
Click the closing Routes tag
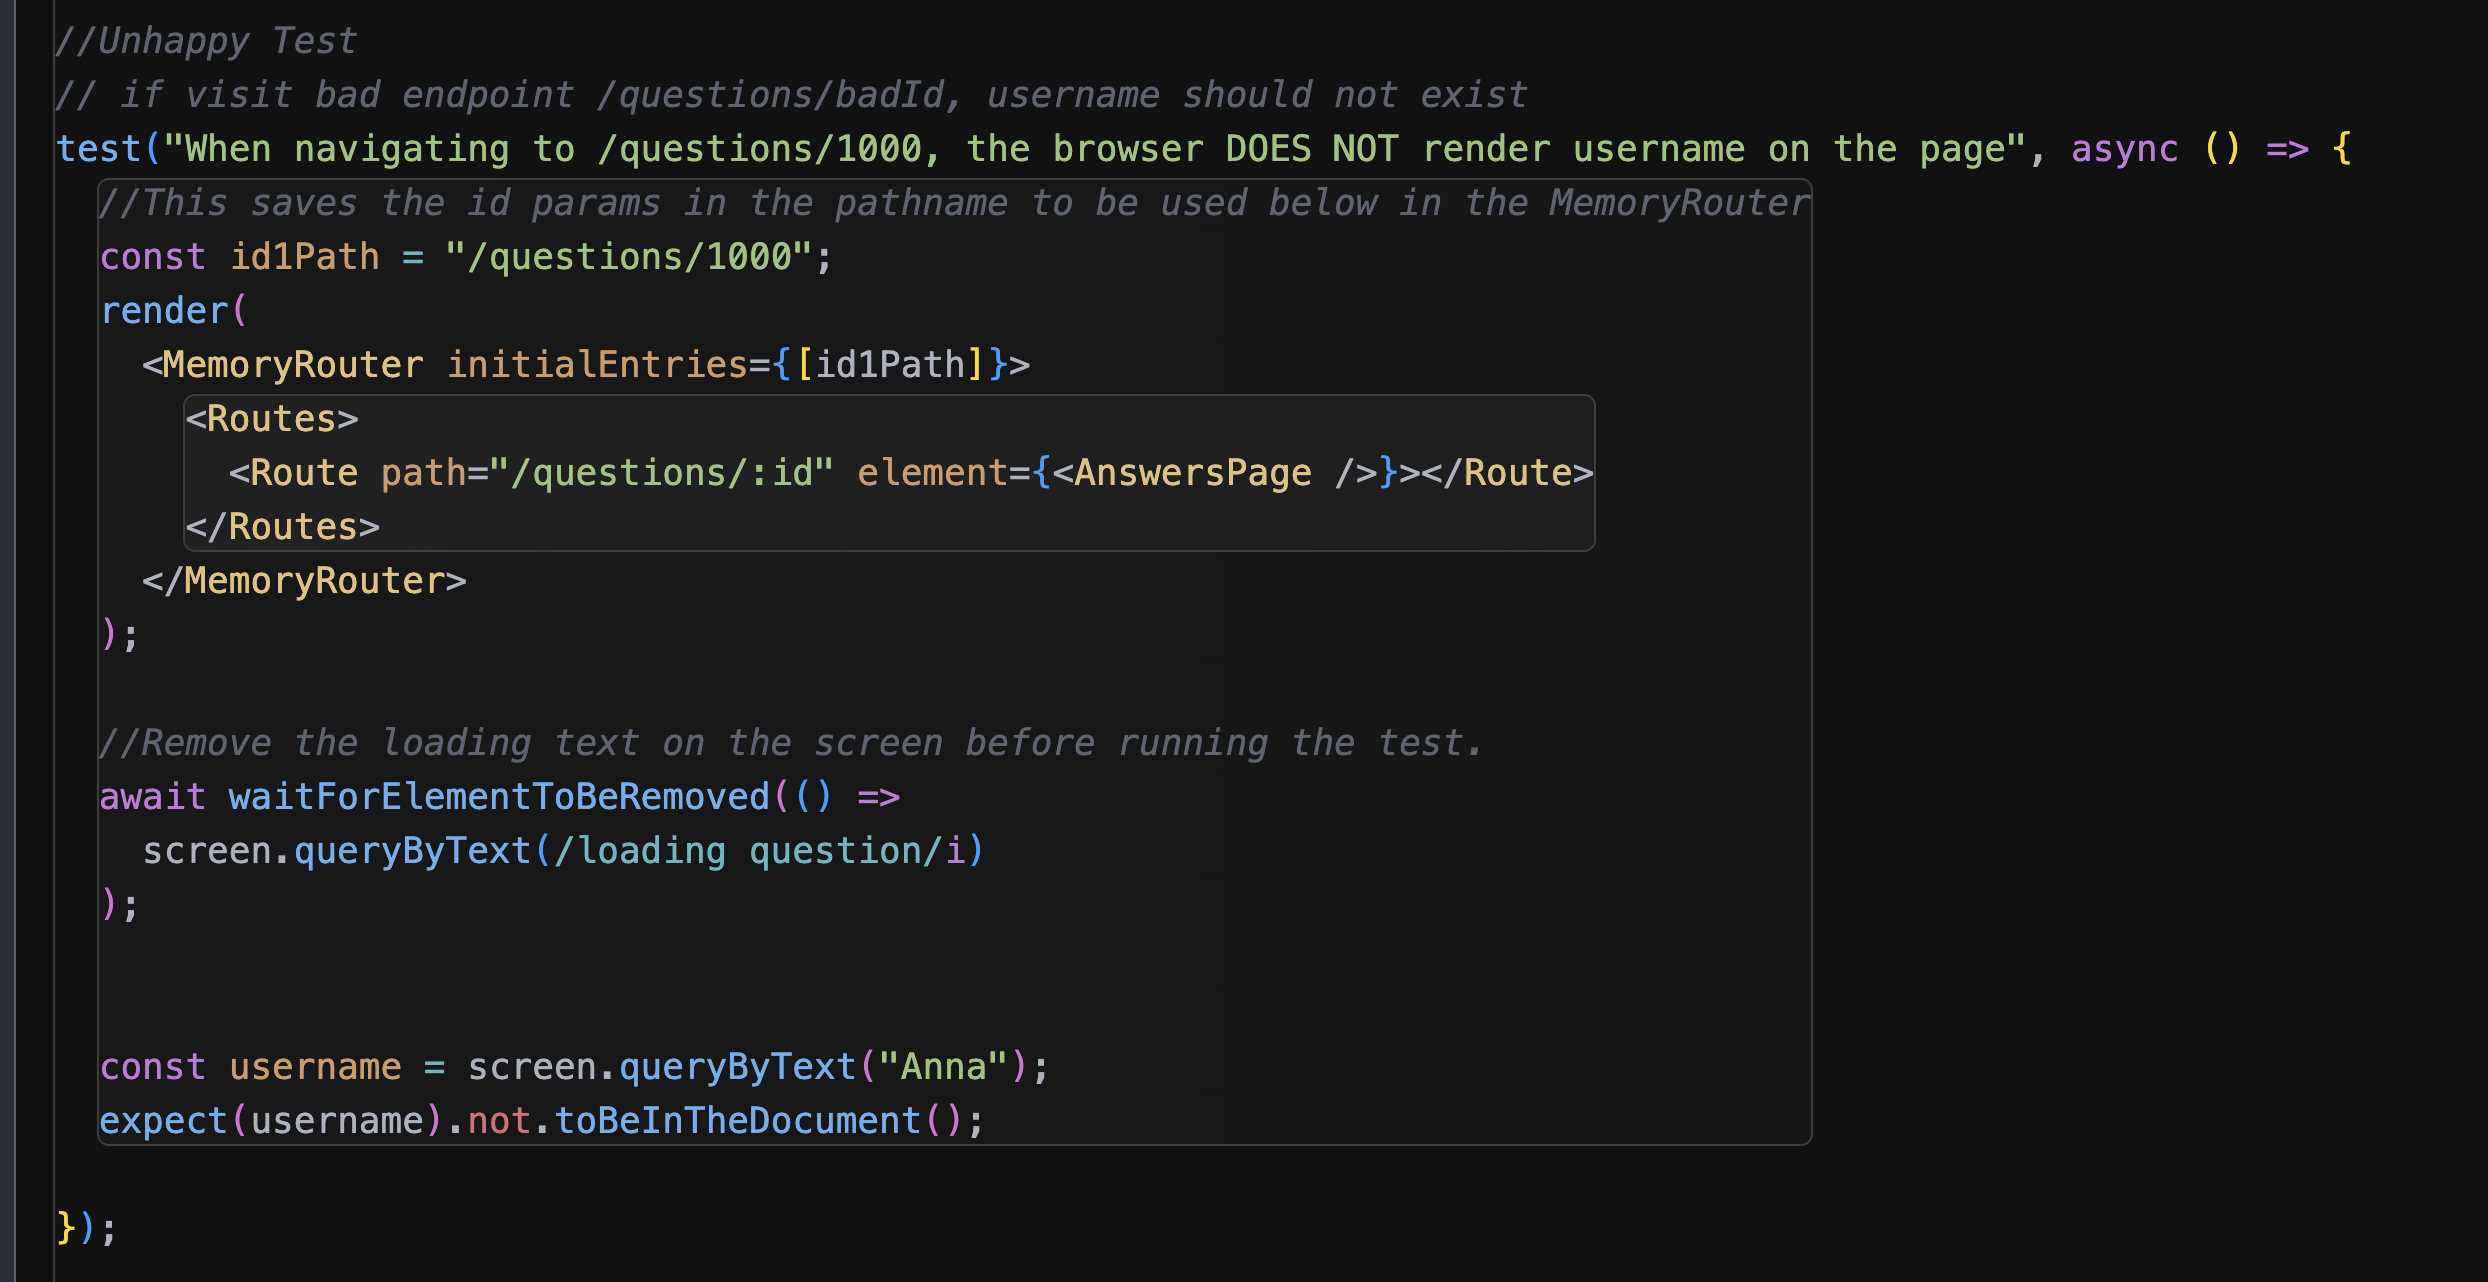(x=283, y=527)
